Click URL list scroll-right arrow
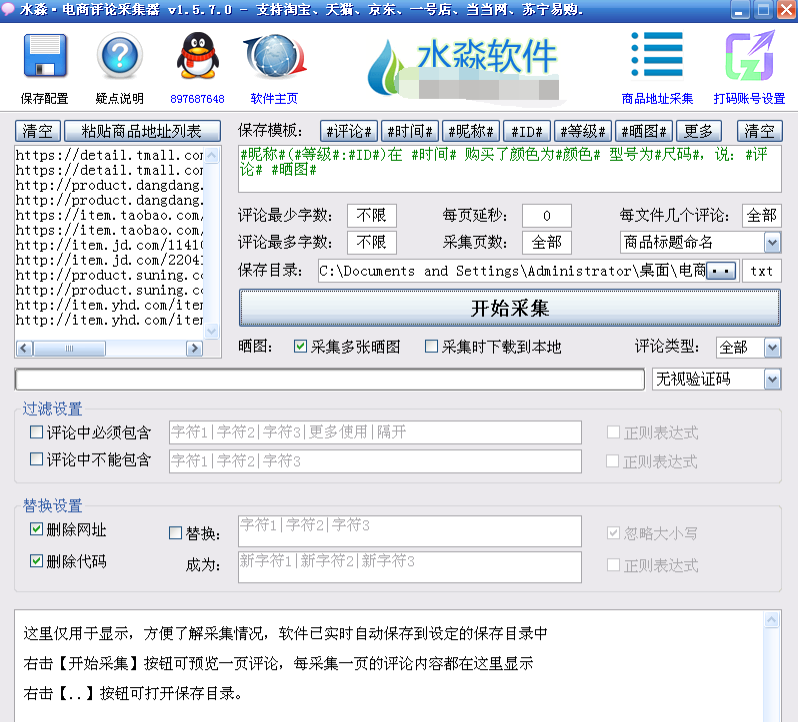 click(x=194, y=349)
